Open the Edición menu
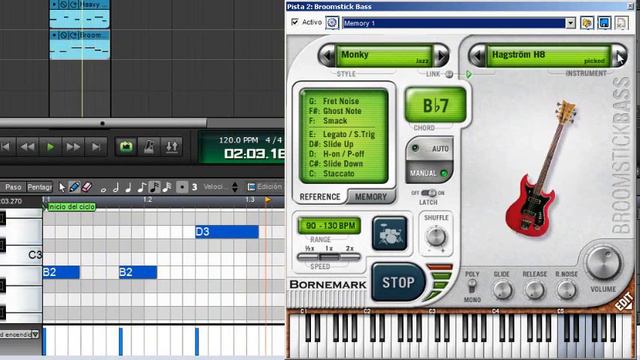The height and width of the screenshot is (360, 640). (264, 187)
